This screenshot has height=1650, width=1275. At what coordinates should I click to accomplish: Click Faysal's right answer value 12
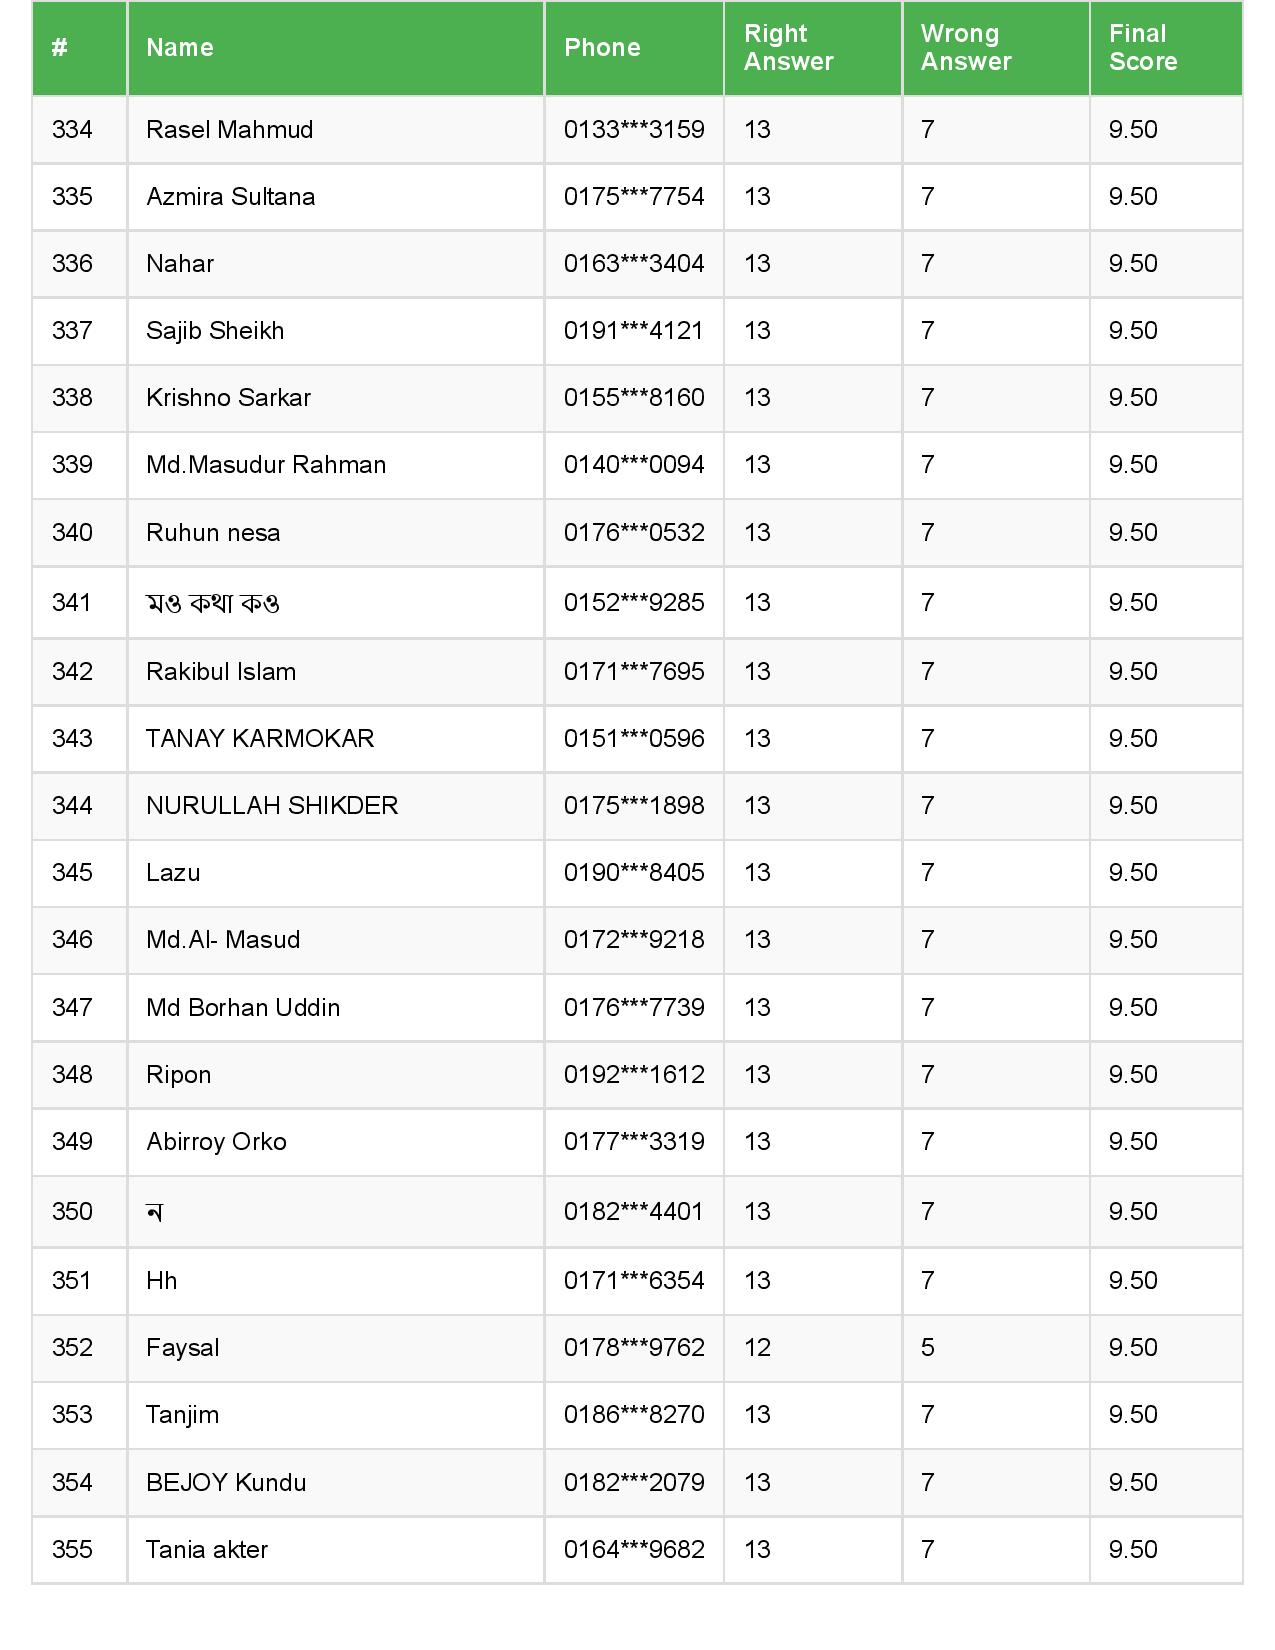click(757, 1348)
